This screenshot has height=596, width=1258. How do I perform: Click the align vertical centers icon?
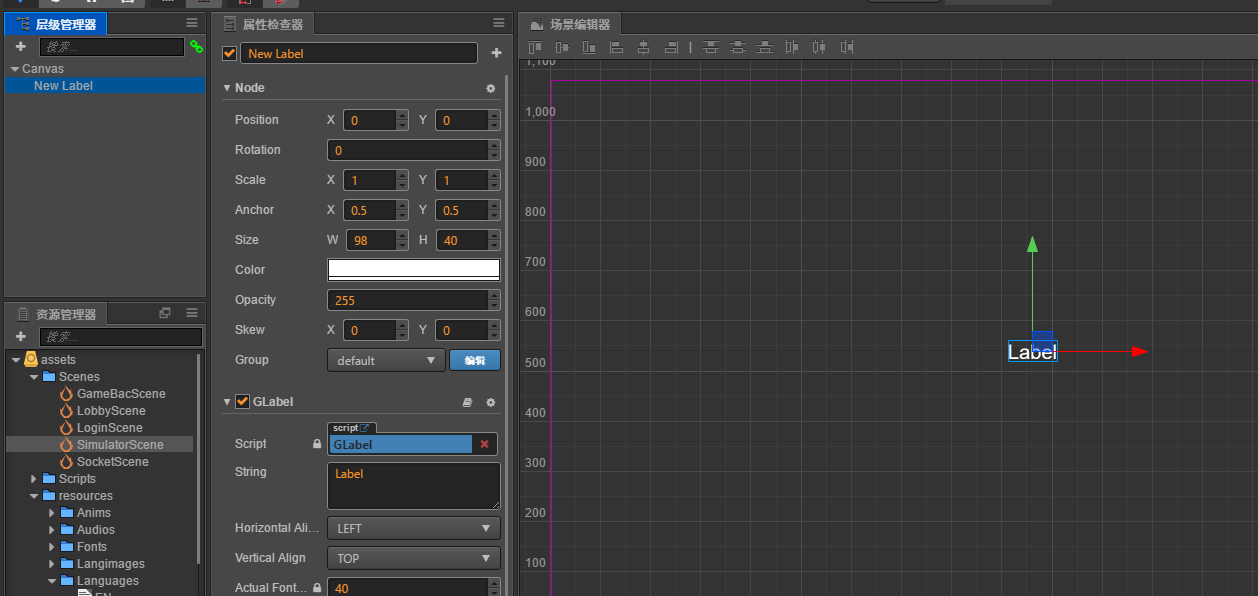click(562, 47)
